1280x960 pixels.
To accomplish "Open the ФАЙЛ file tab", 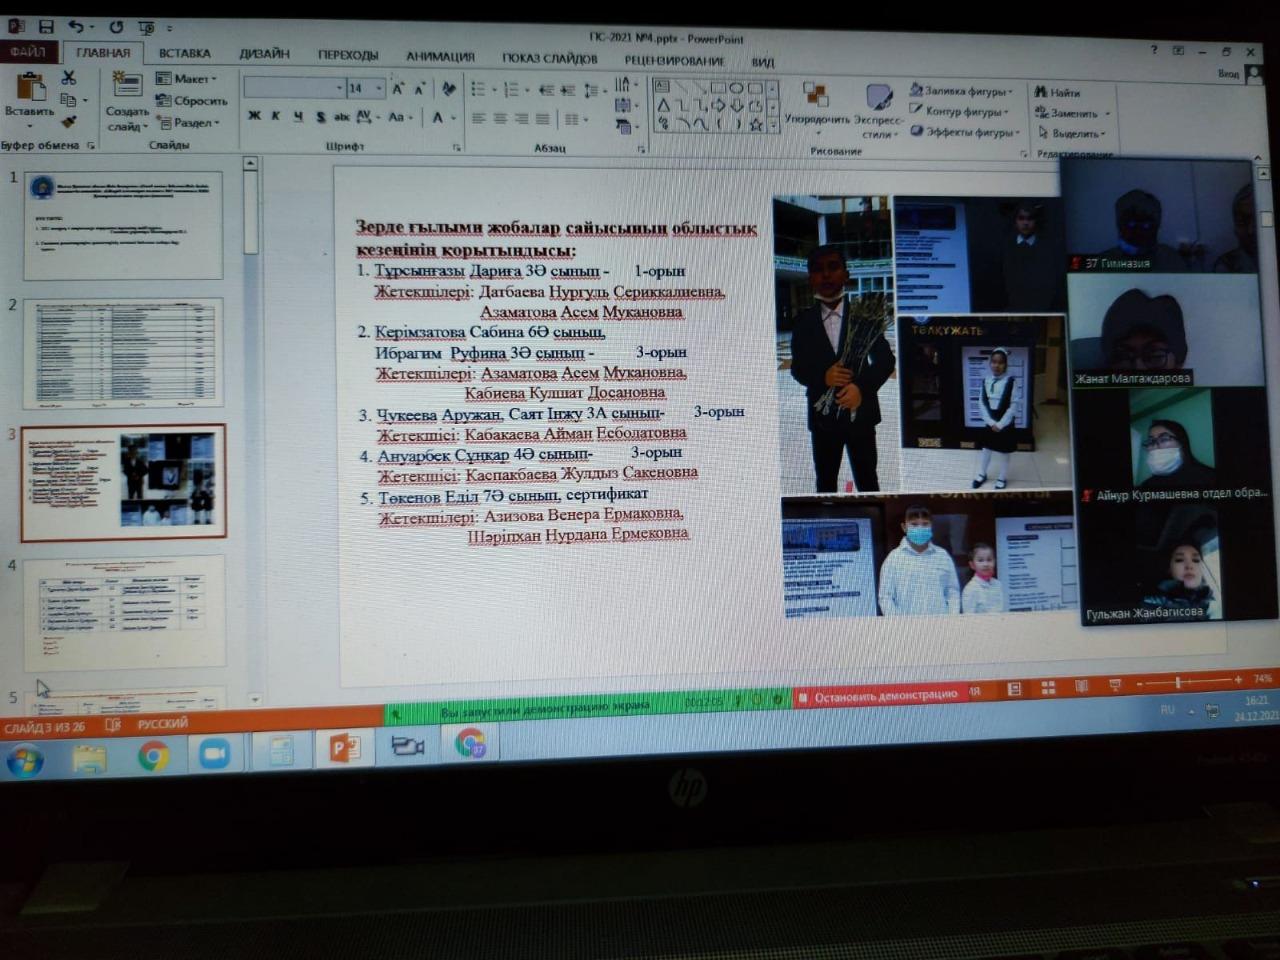I will (28, 51).
